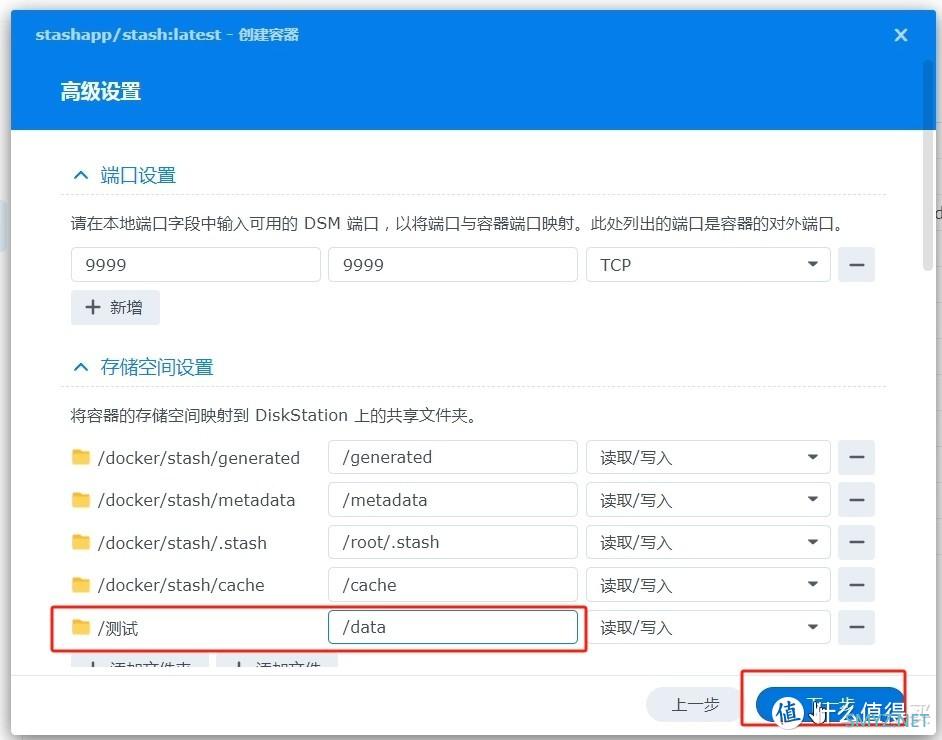Edit the /cache mount path field

[x=452, y=584]
